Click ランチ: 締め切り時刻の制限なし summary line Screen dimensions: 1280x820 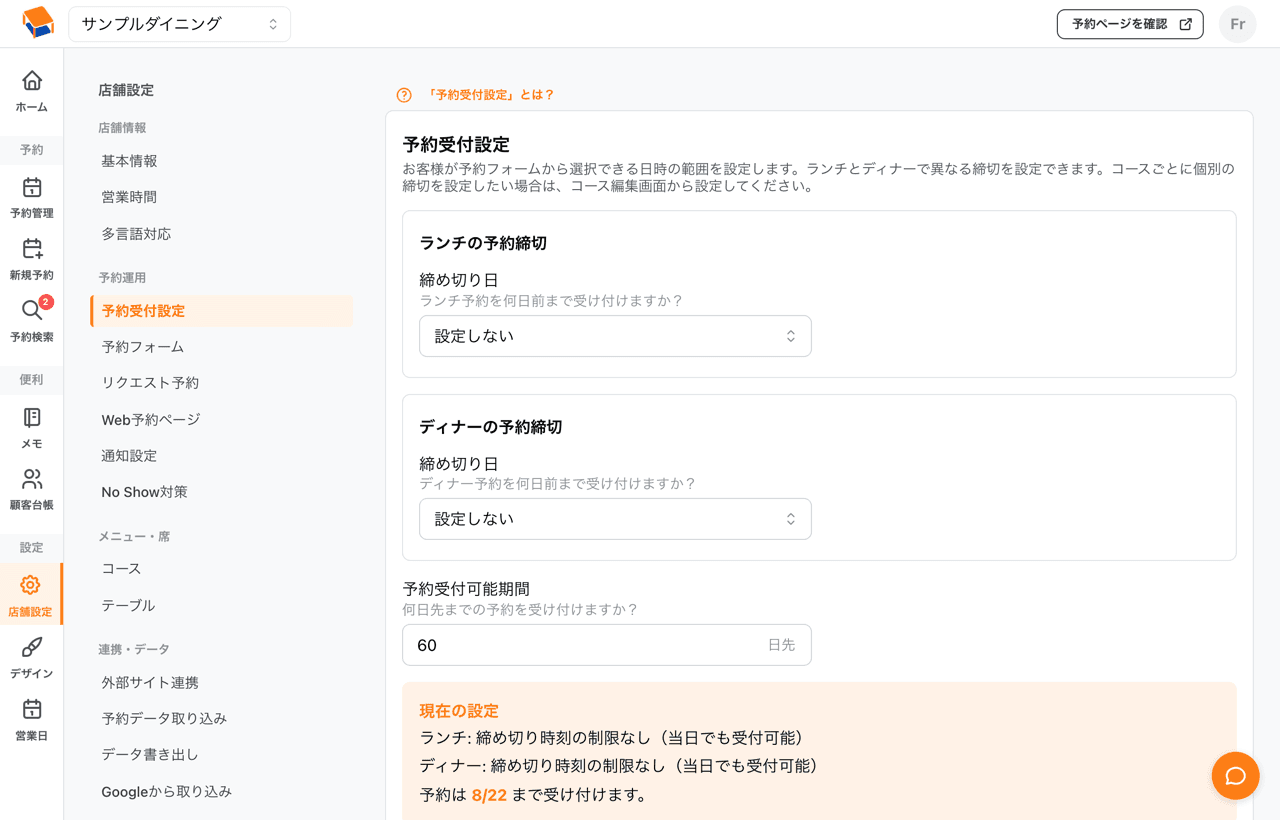point(612,738)
